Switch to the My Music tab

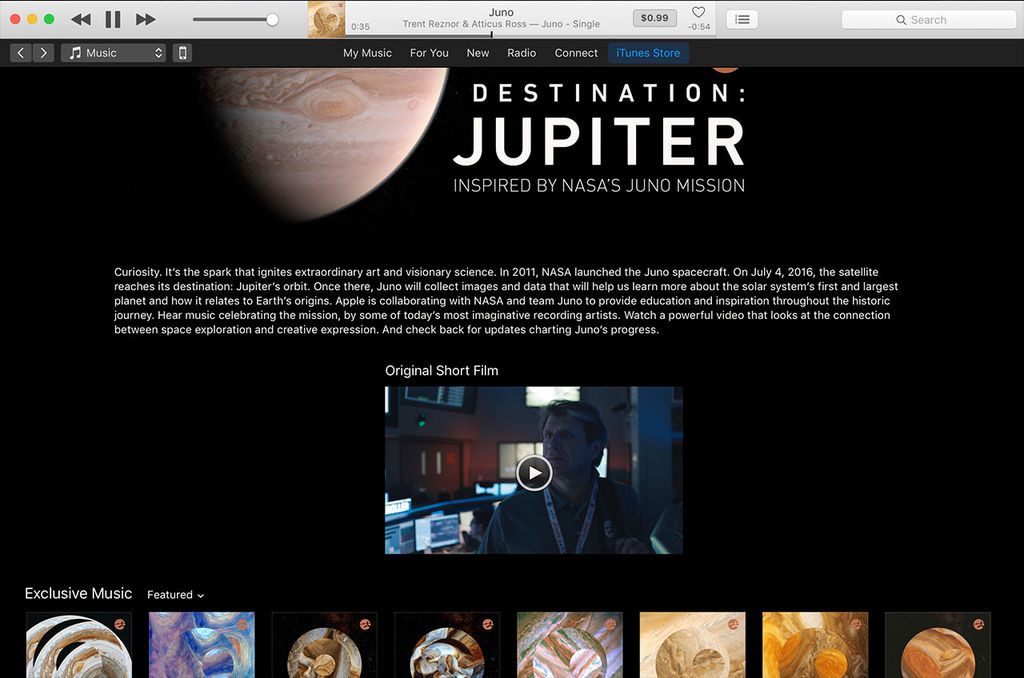pyautogui.click(x=366, y=53)
